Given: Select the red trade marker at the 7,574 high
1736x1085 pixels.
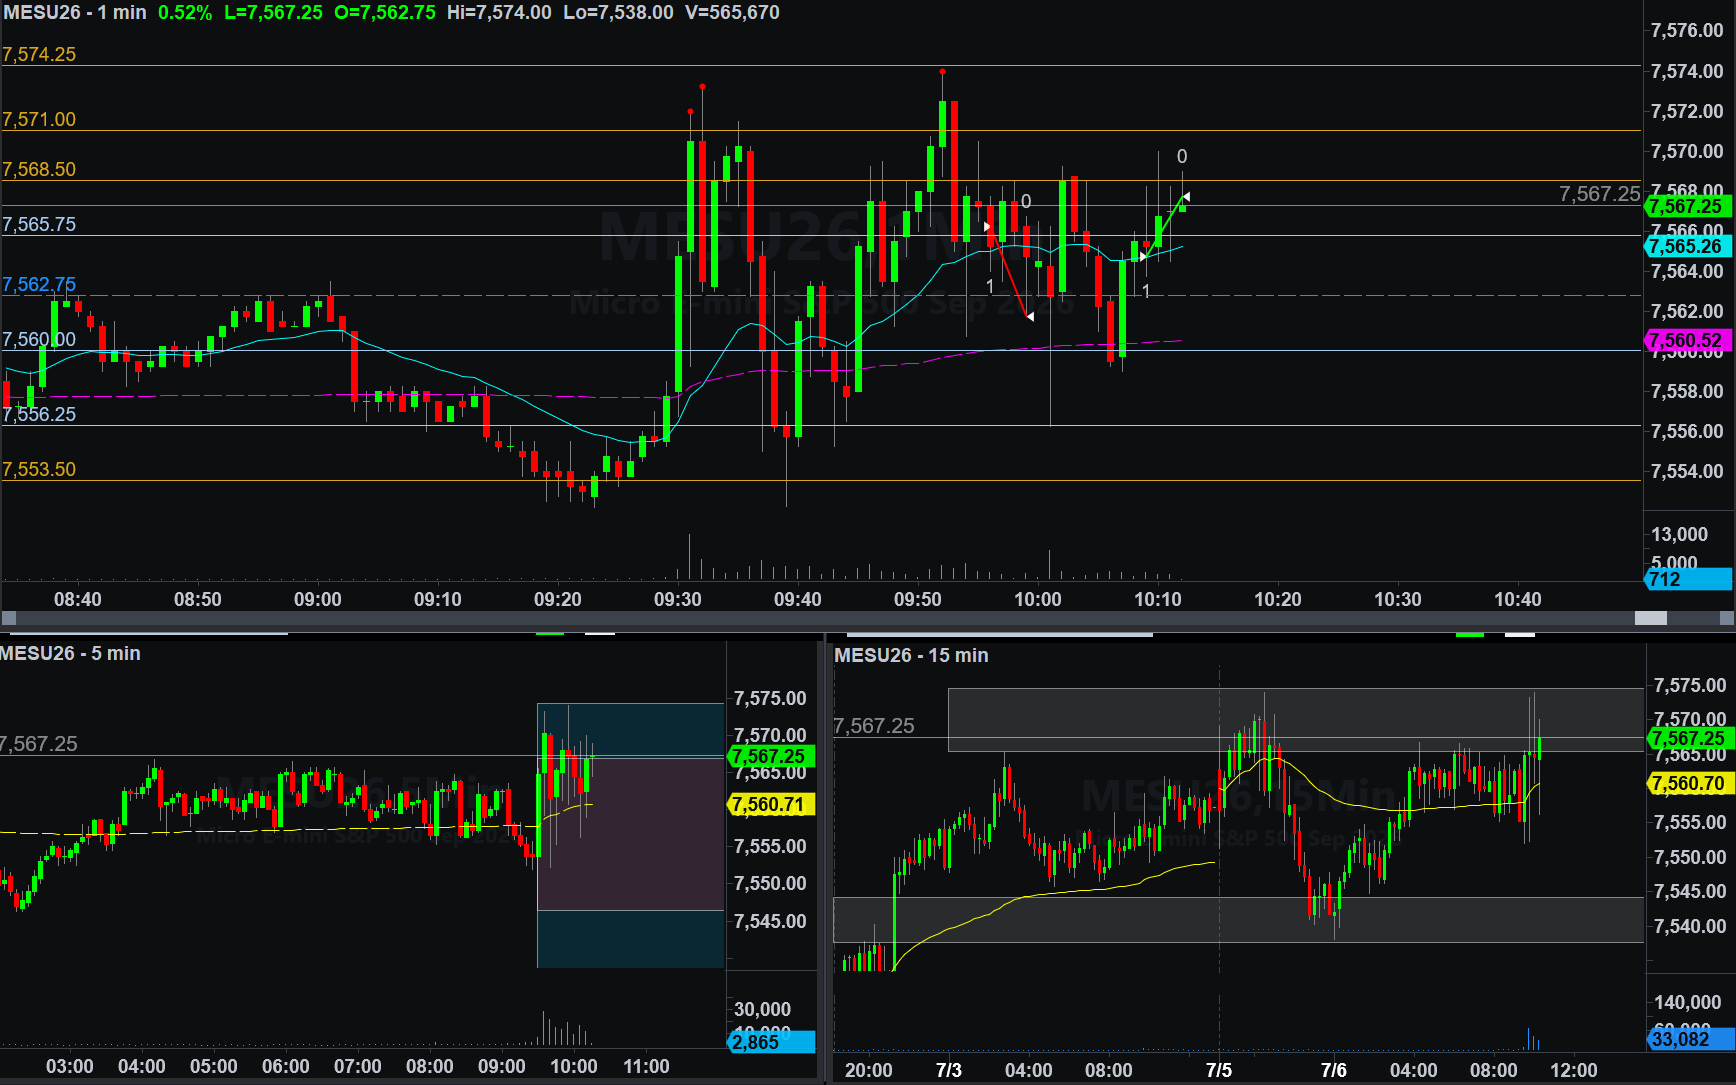Looking at the screenshot, I should pos(942,72).
